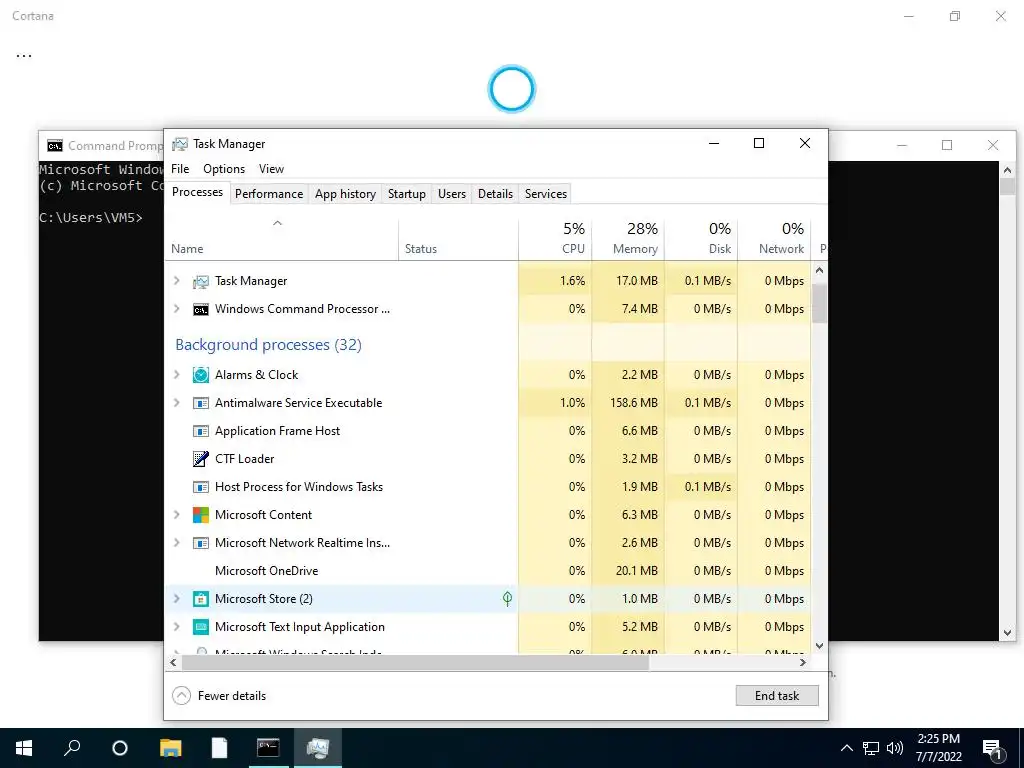
Task: Click the Task Manager process icon
Action: point(200,281)
